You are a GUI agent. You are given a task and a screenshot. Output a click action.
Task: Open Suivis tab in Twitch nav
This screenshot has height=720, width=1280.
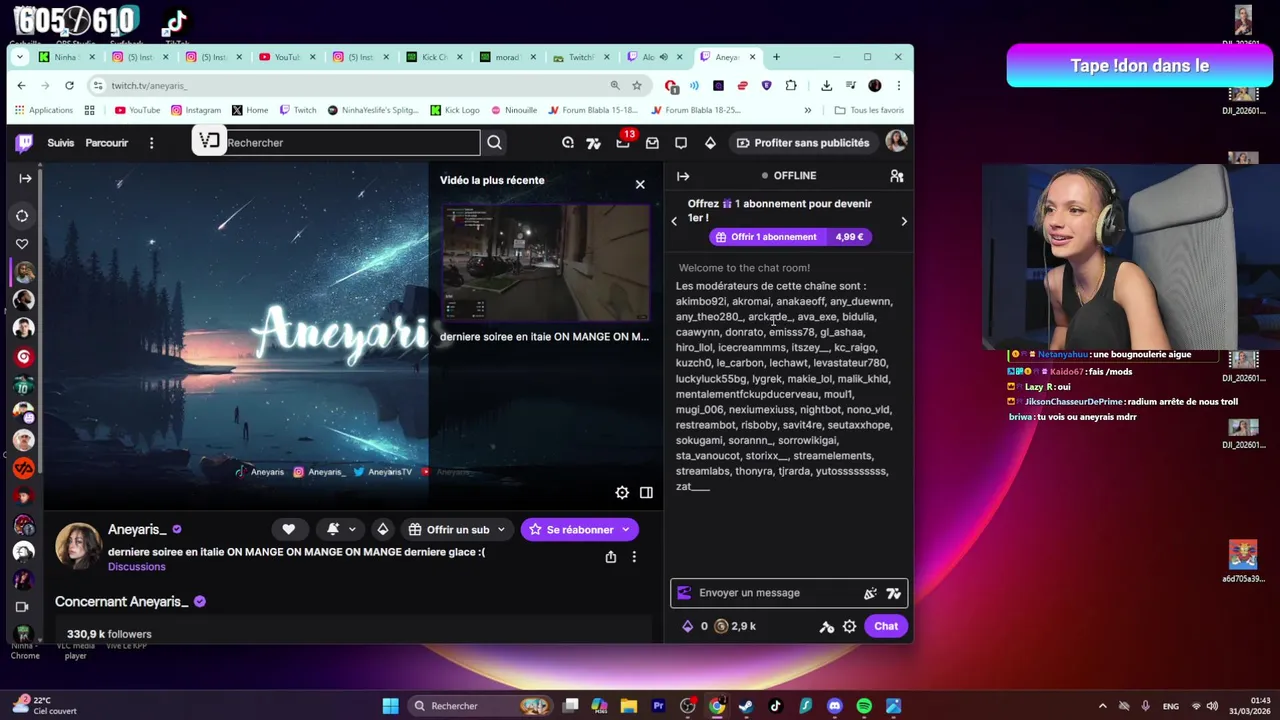coord(61,143)
